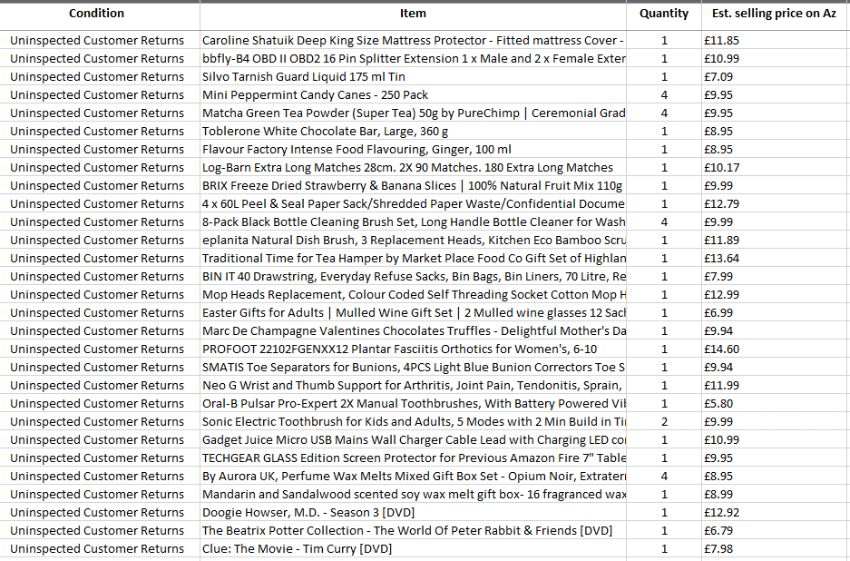
Task: Select Condition cell in Caroline Shatuik row
Action: point(100,41)
